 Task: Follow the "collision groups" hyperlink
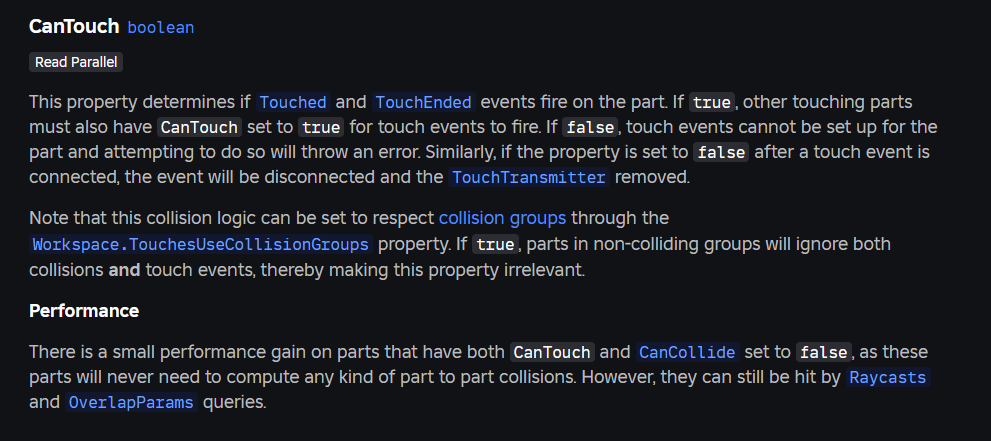(502, 218)
